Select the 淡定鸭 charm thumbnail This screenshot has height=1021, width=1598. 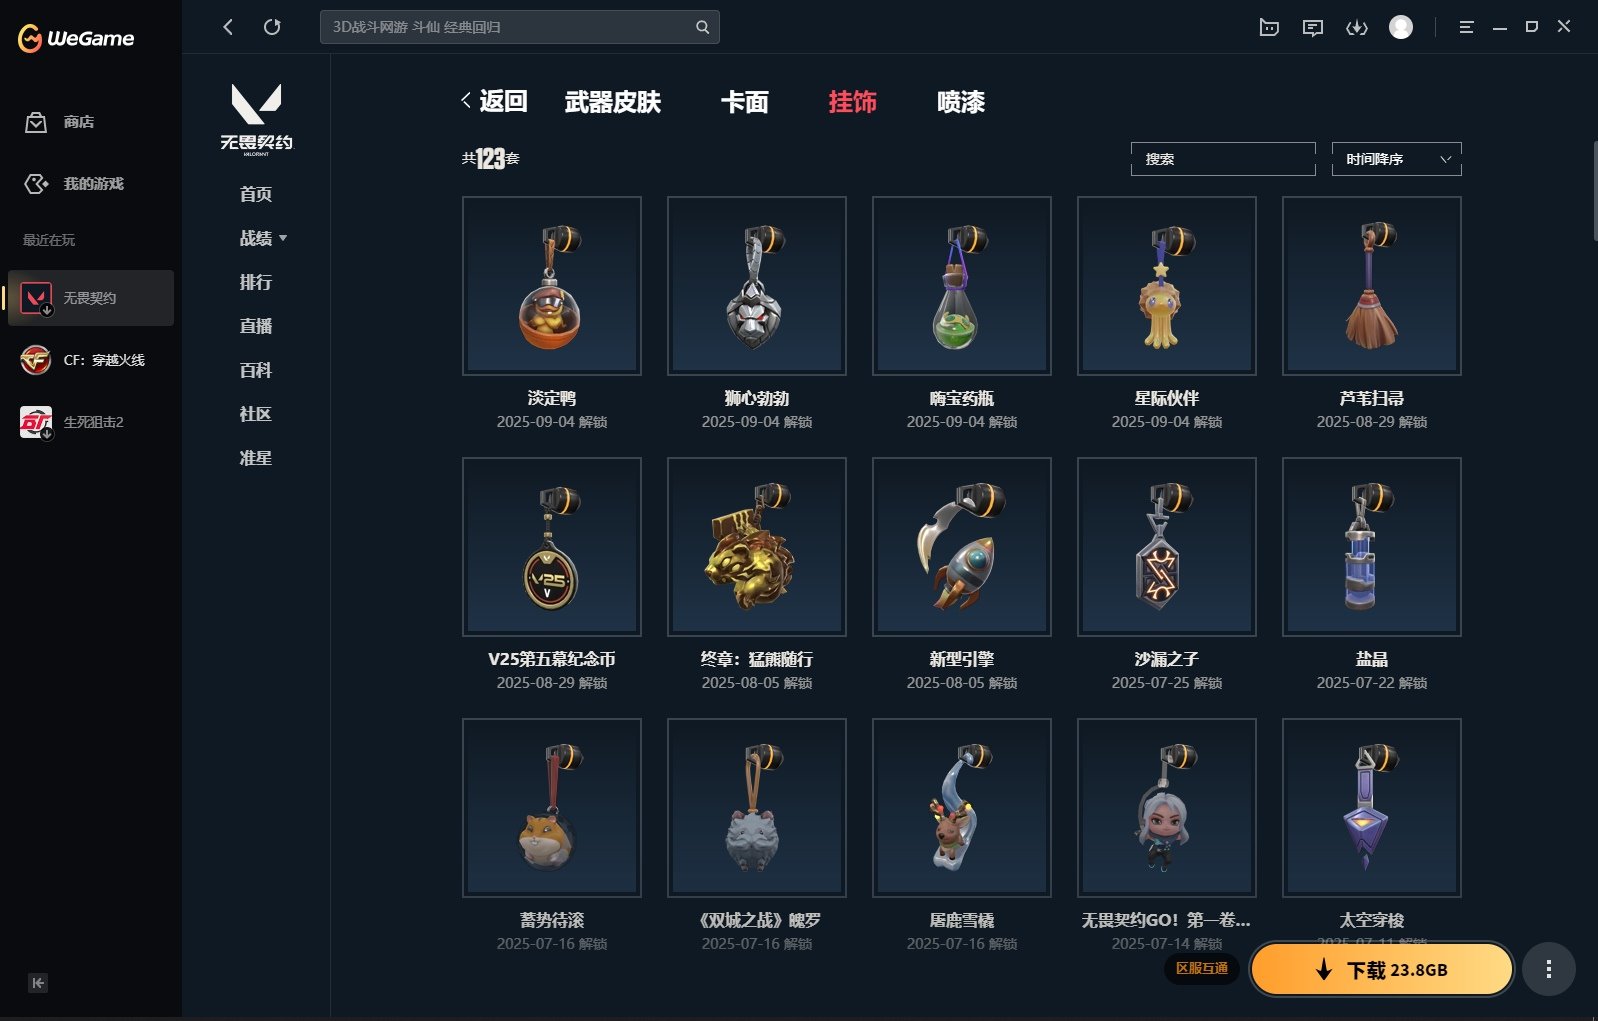pos(552,286)
